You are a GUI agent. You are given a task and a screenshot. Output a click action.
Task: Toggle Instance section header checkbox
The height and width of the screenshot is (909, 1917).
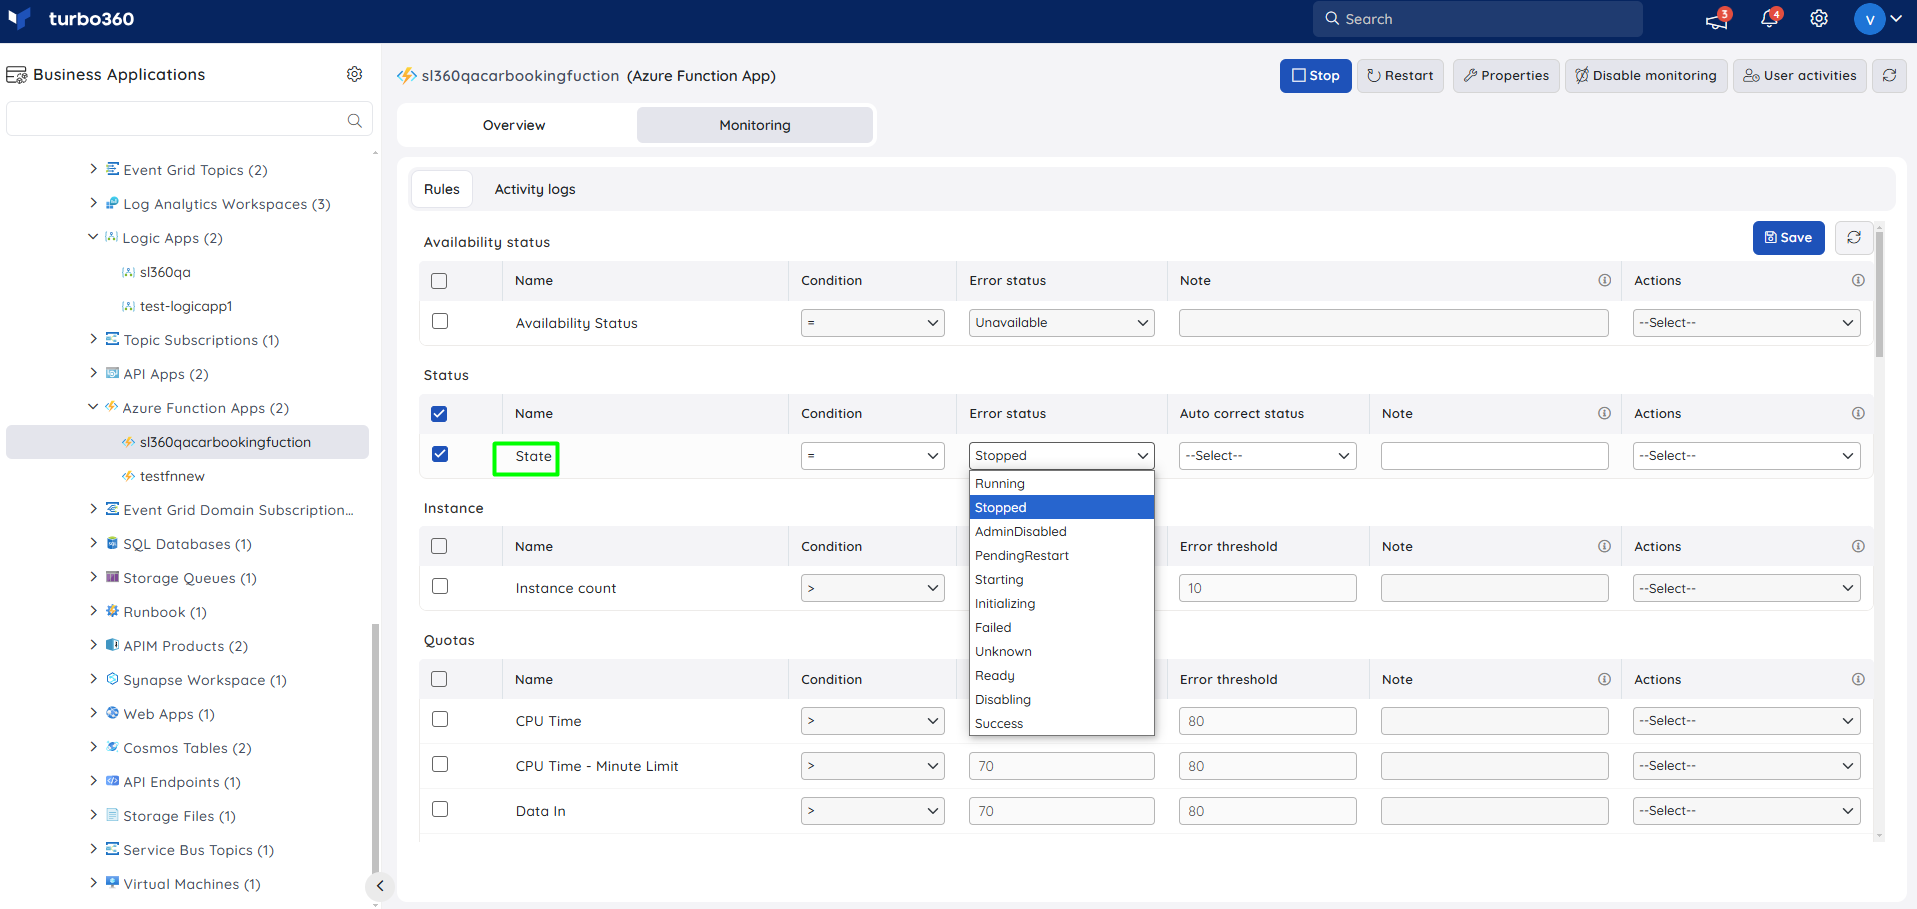pos(439,547)
